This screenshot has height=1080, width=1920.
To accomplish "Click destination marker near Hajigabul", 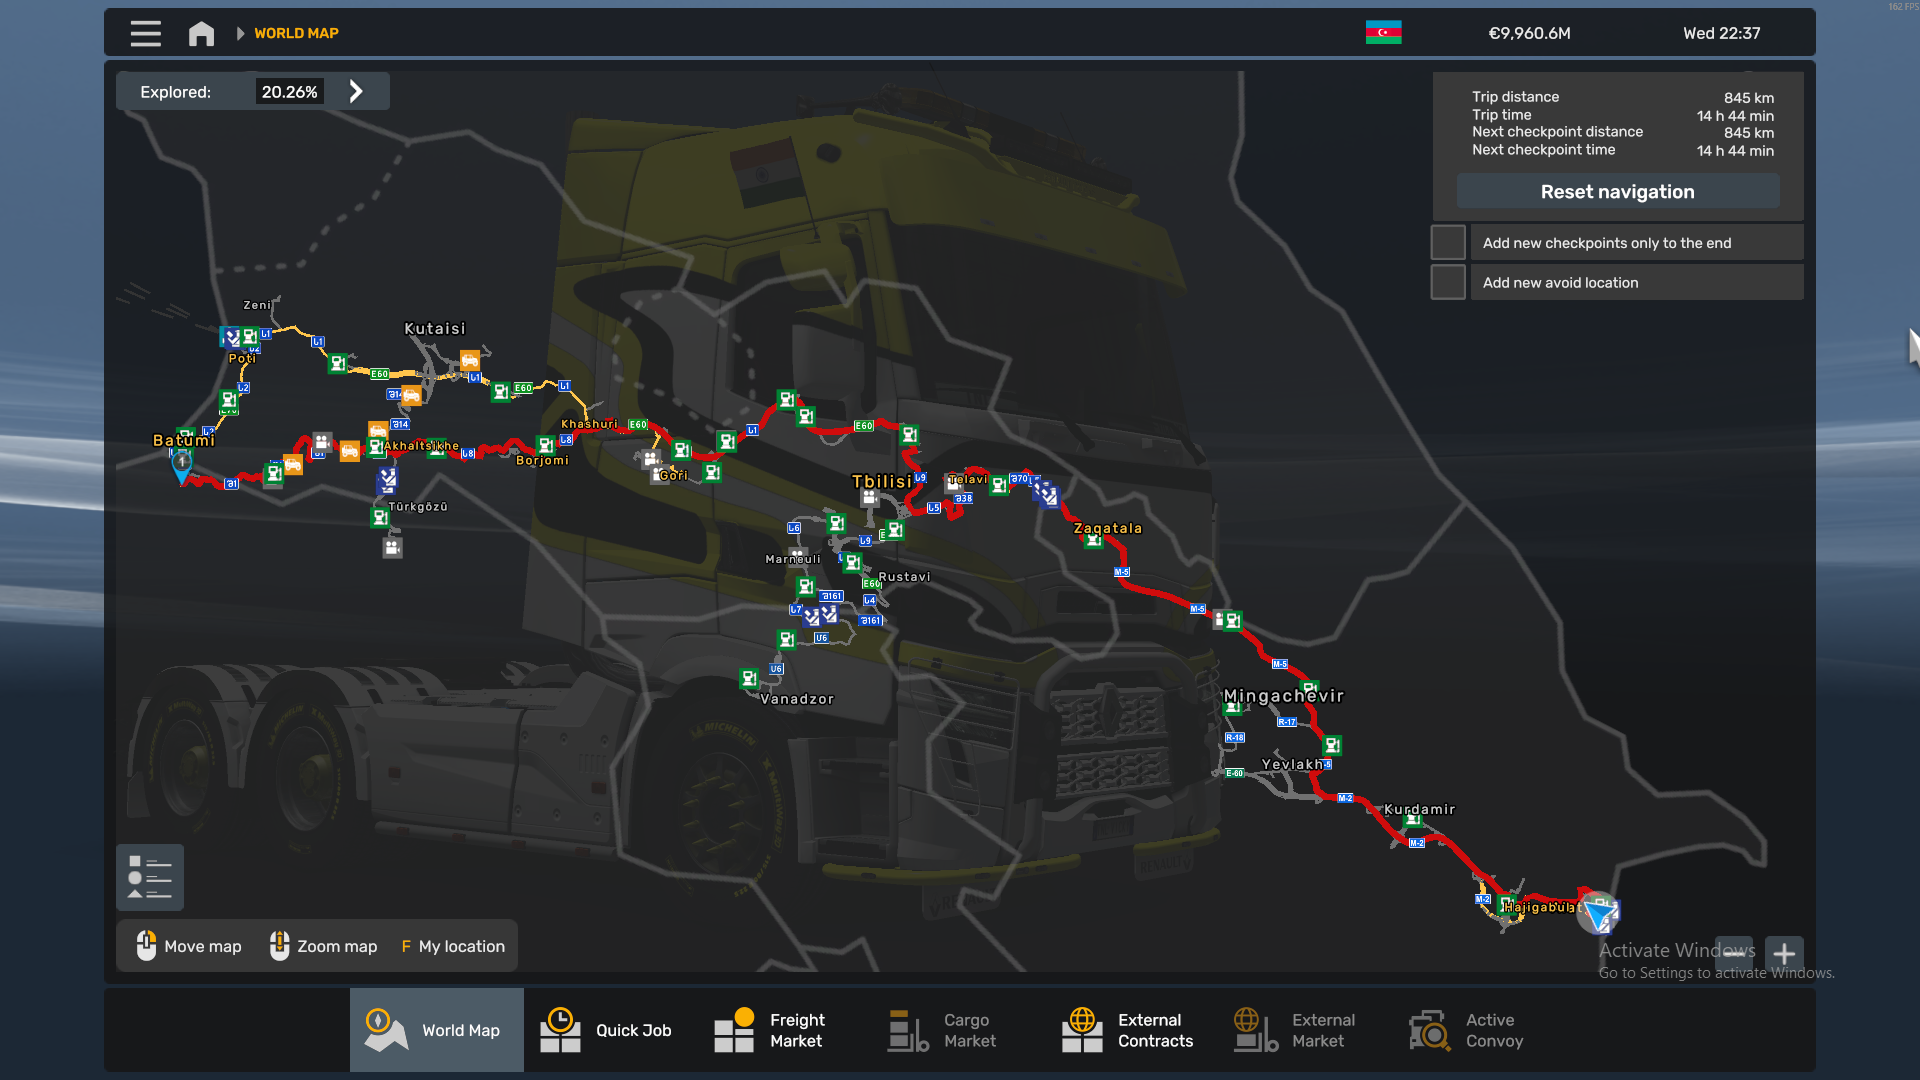I will [1598, 912].
